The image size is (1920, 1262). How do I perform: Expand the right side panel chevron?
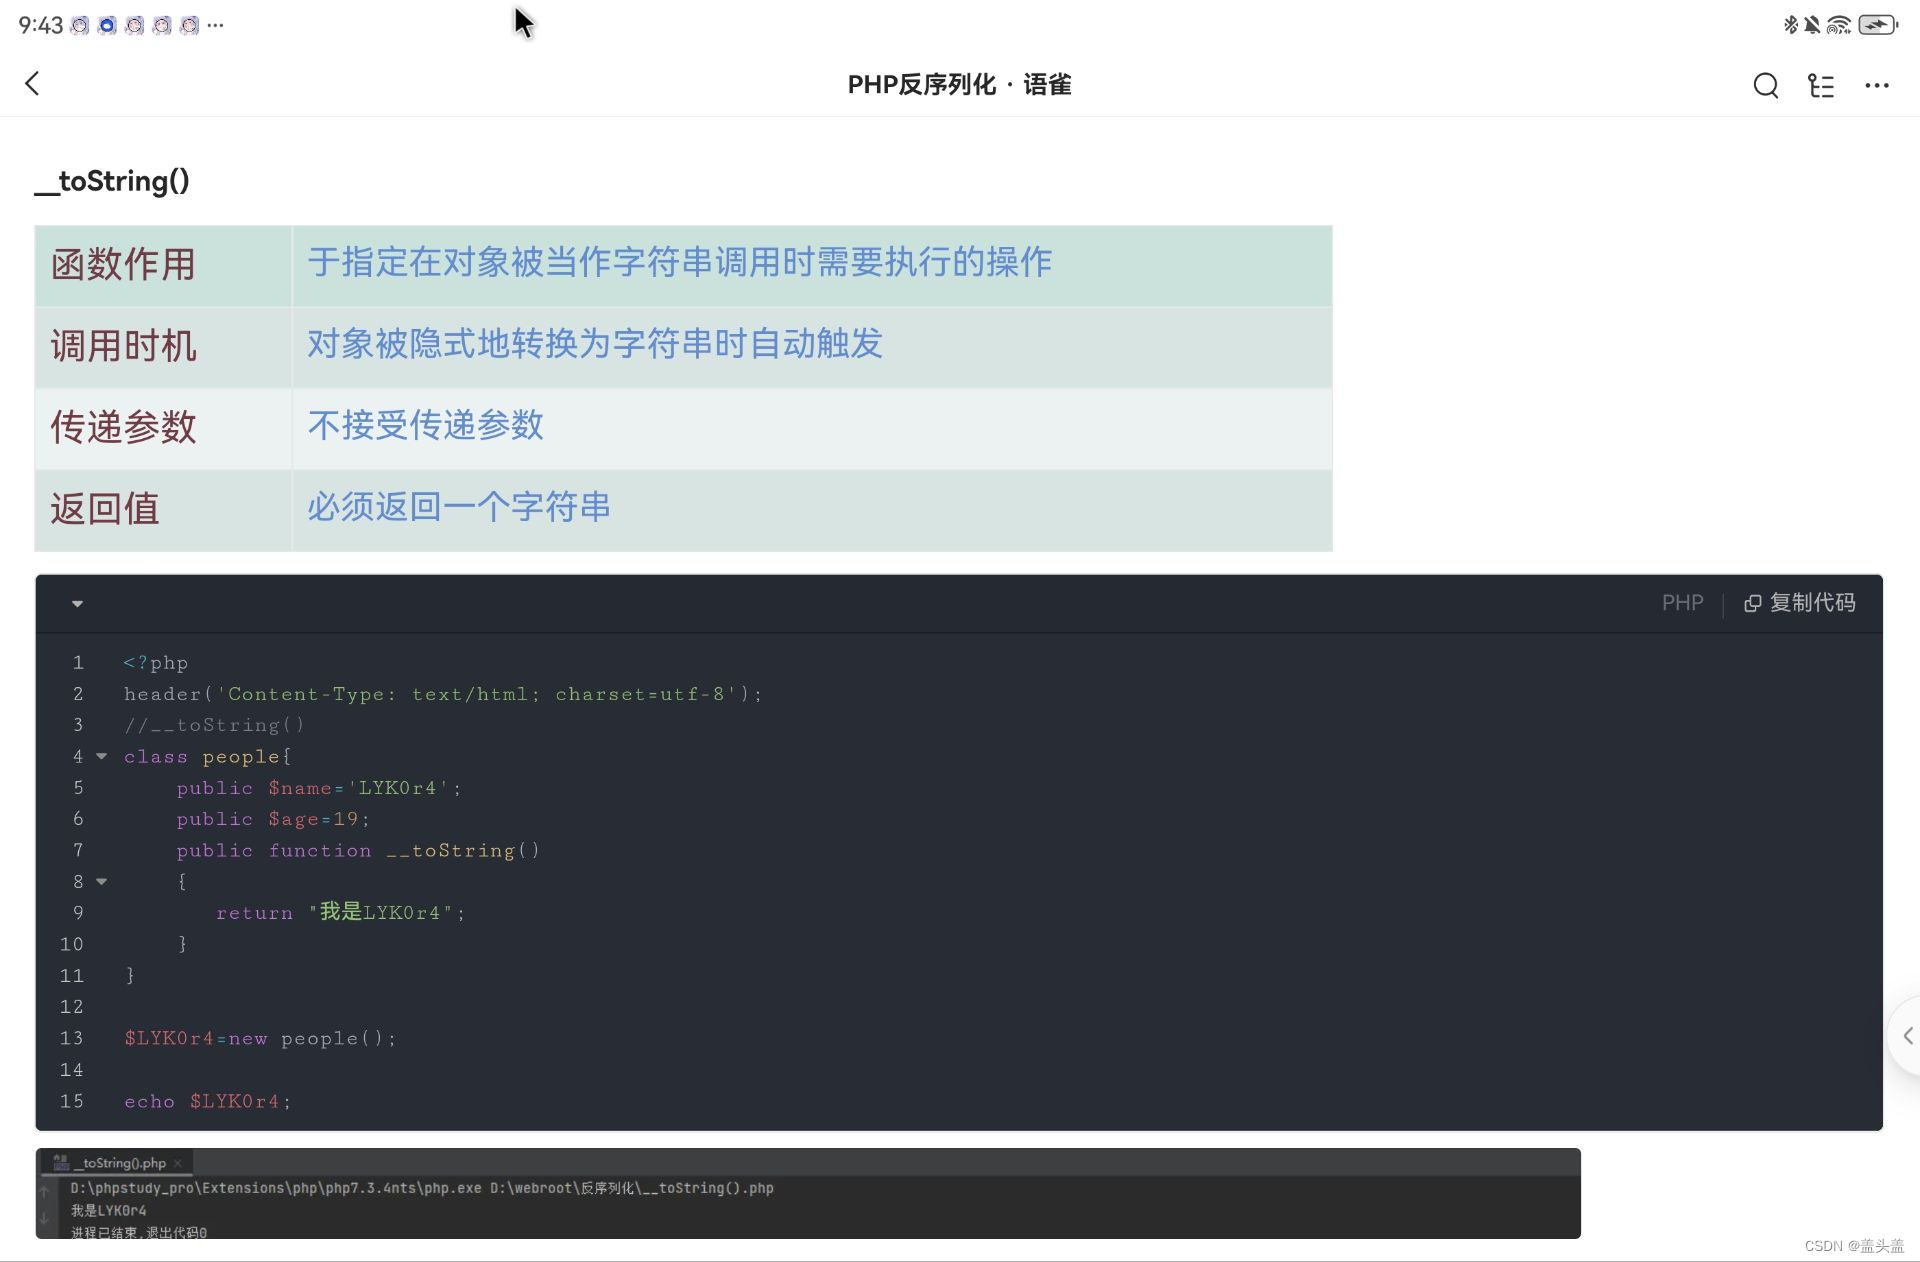pos(1907,1036)
